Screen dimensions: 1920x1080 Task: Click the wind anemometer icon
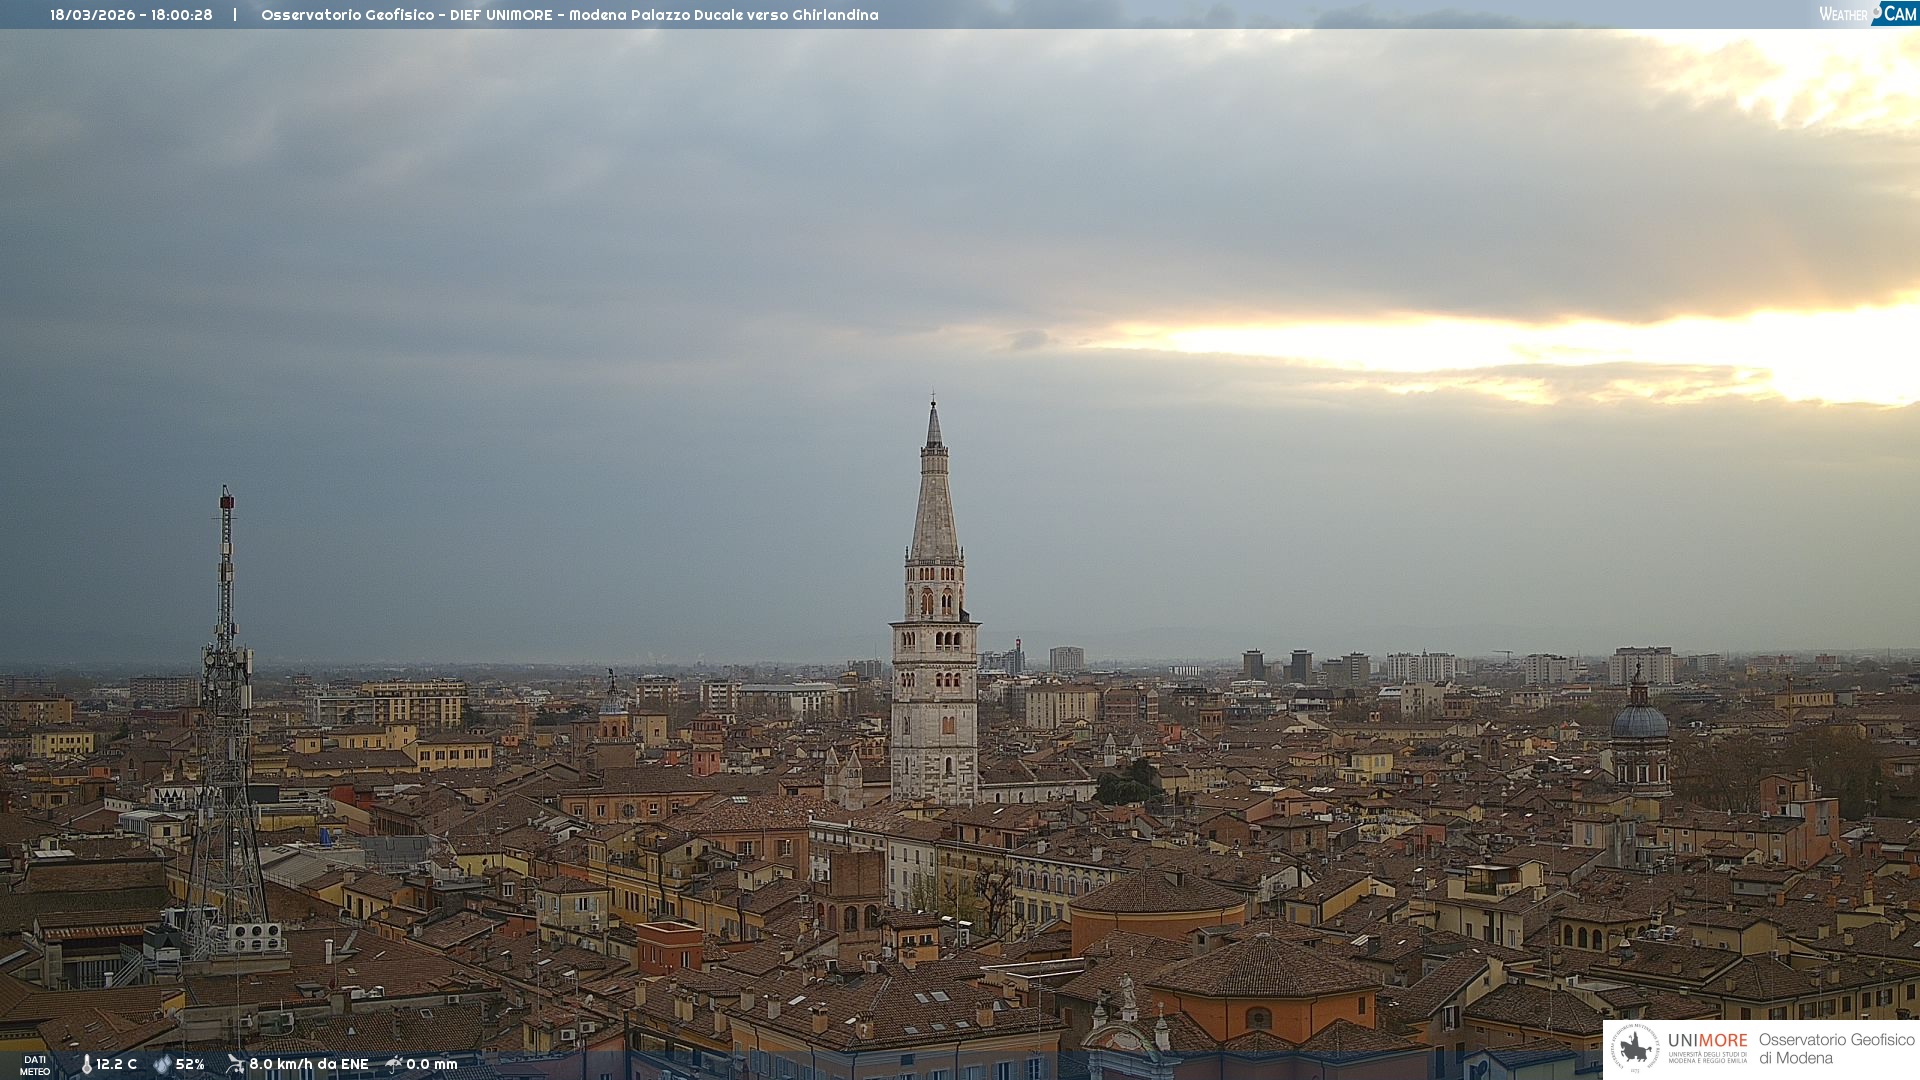pos(235,1064)
